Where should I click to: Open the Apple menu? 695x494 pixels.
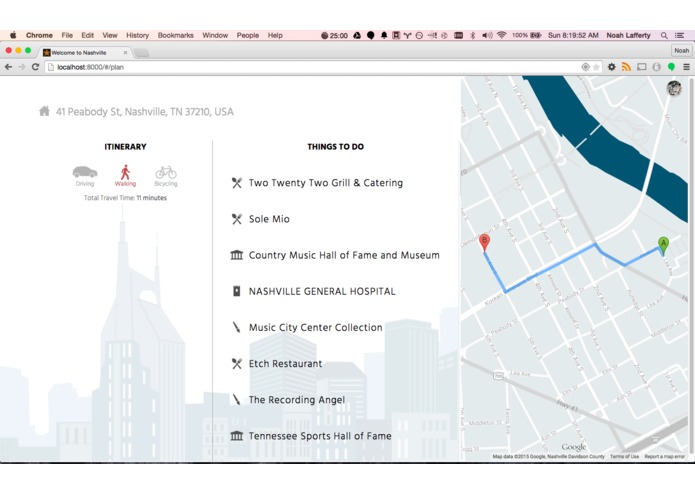(13, 35)
